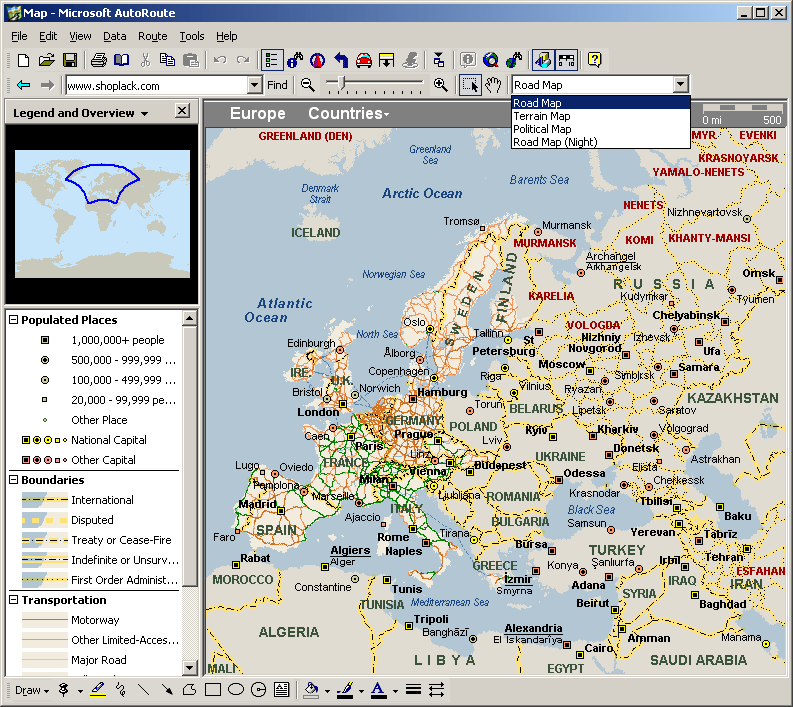Select Terrain Map from the list
The height and width of the screenshot is (707, 793).
click(601, 116)
